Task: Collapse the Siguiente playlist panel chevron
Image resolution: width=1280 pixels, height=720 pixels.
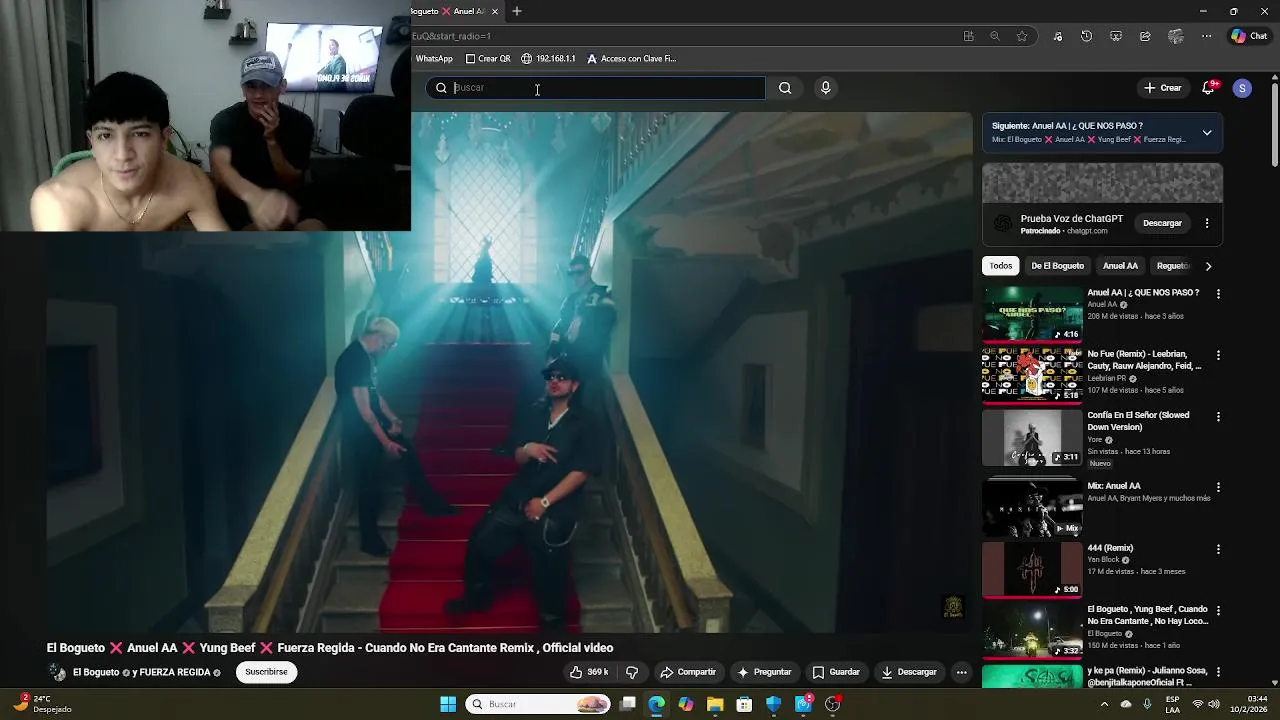Action: (x=1207, y=133)
